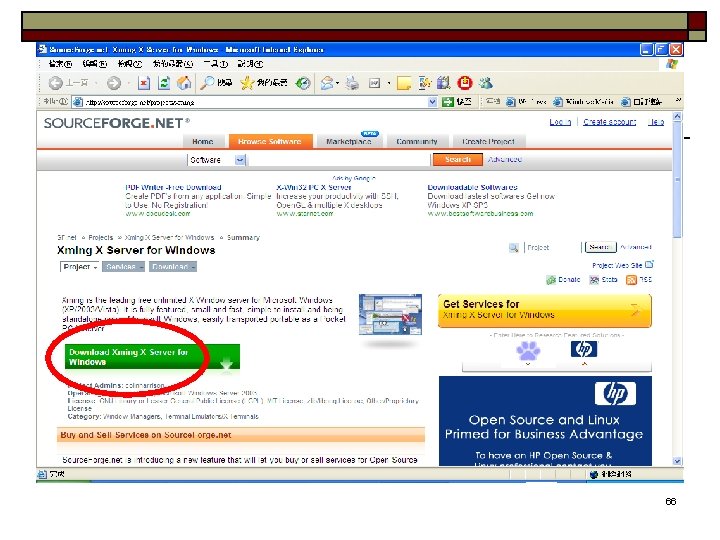Click the orange Search button
Screen dimensions: 720x540
coord(458,159)
